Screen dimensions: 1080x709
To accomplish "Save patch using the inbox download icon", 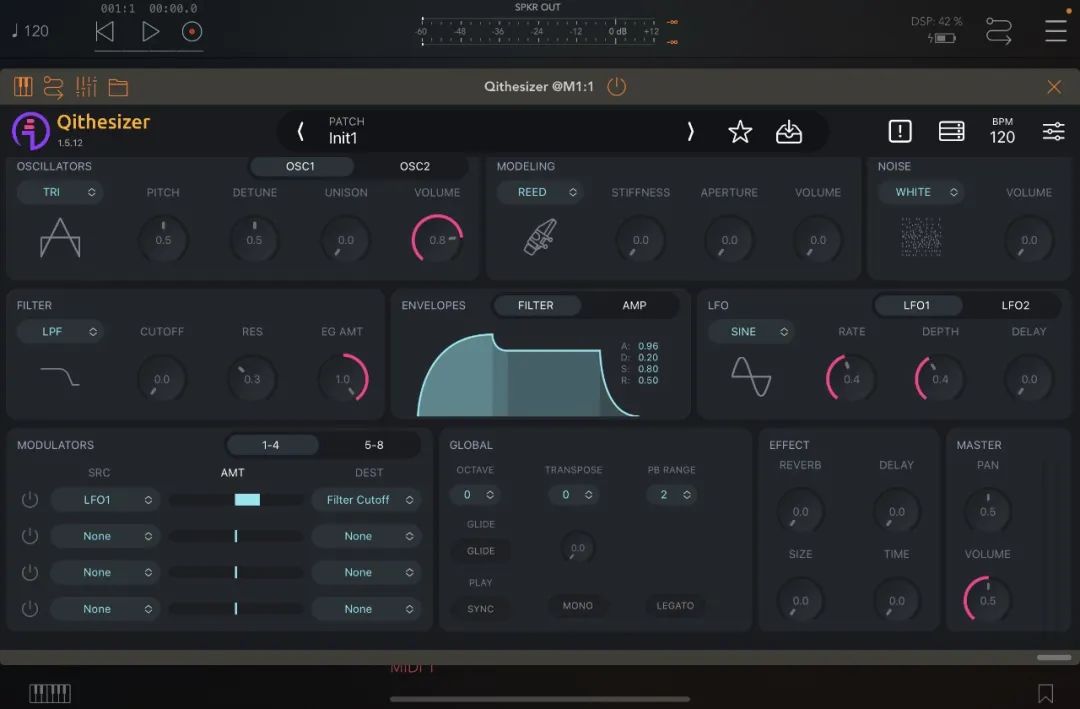I will pyautogui.click(x=789, y=132).
